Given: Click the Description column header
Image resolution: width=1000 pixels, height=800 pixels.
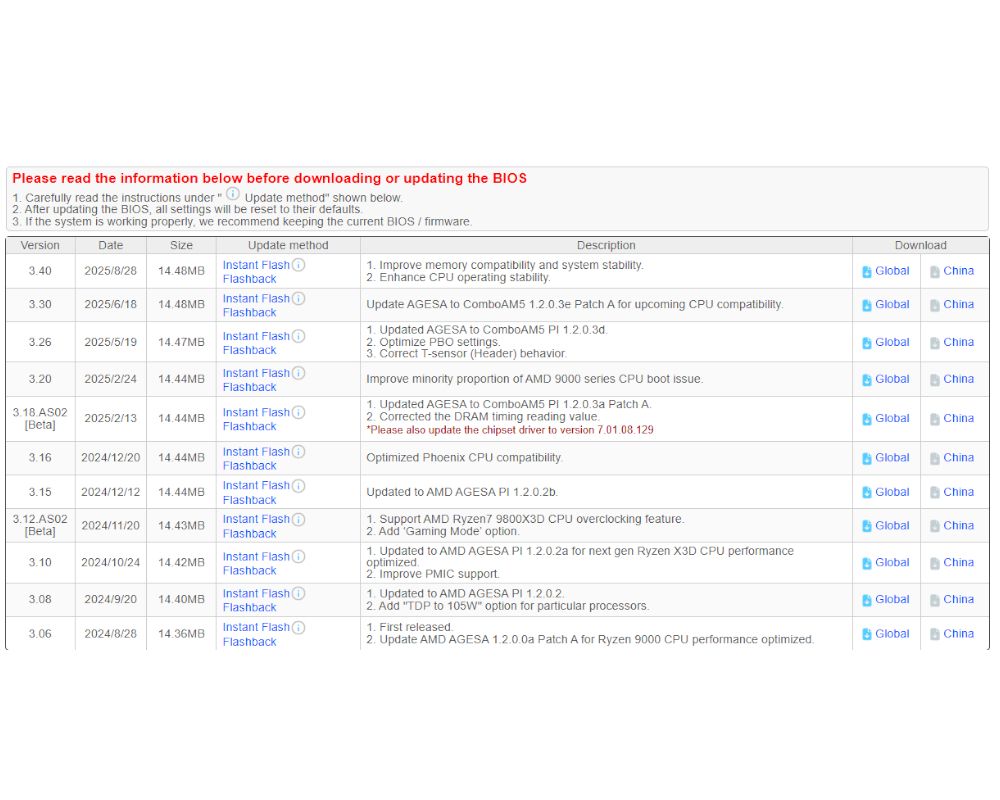Looking at the screenshot, I should (x=605, y=245).
